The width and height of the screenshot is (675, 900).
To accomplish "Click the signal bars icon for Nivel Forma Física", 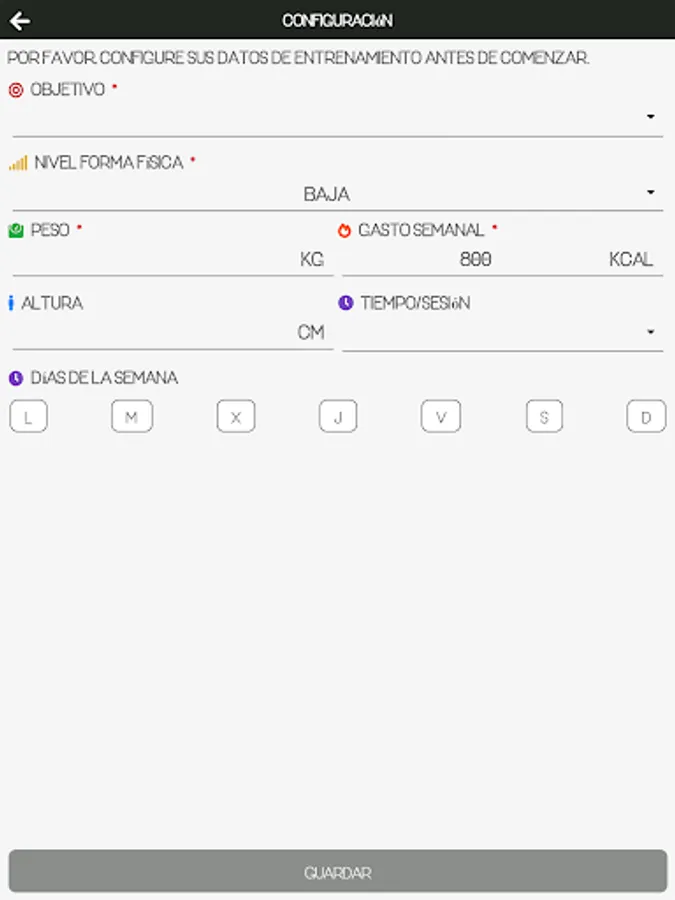I will coord(18,163).
